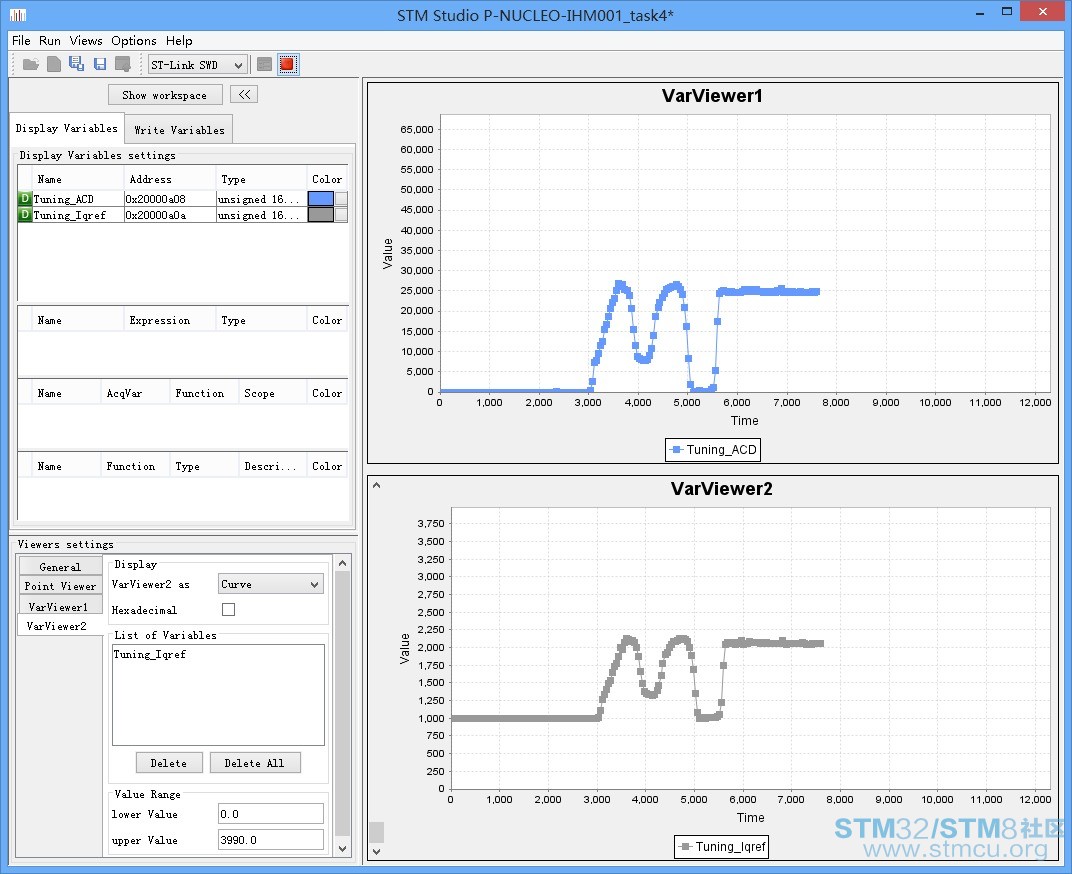Viewport: 1072px width, 874px height.
Task: Click the Tuning_ACD legend in VarViewer1
Action: coord(713,449)
